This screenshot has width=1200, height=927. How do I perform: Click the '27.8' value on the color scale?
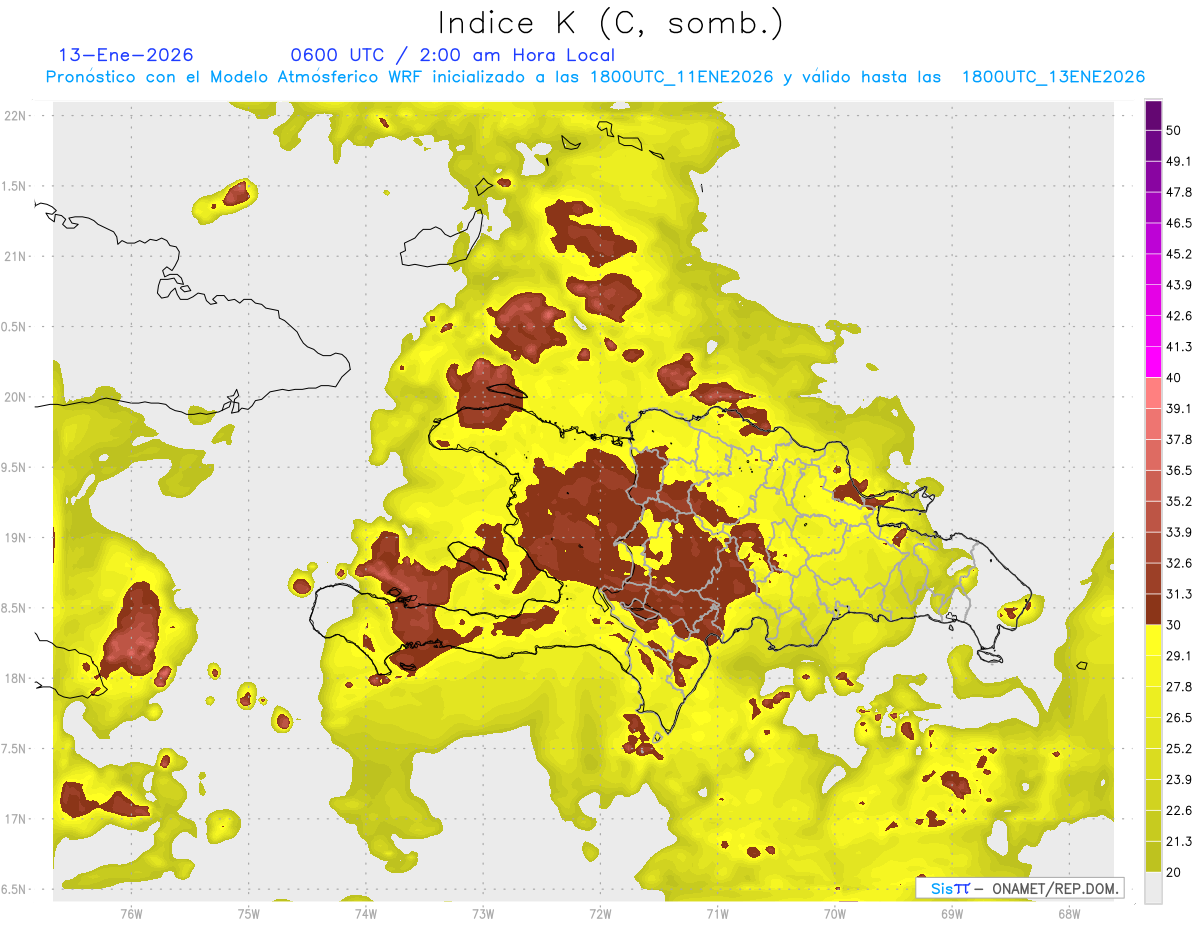[x=1179, y=686]
